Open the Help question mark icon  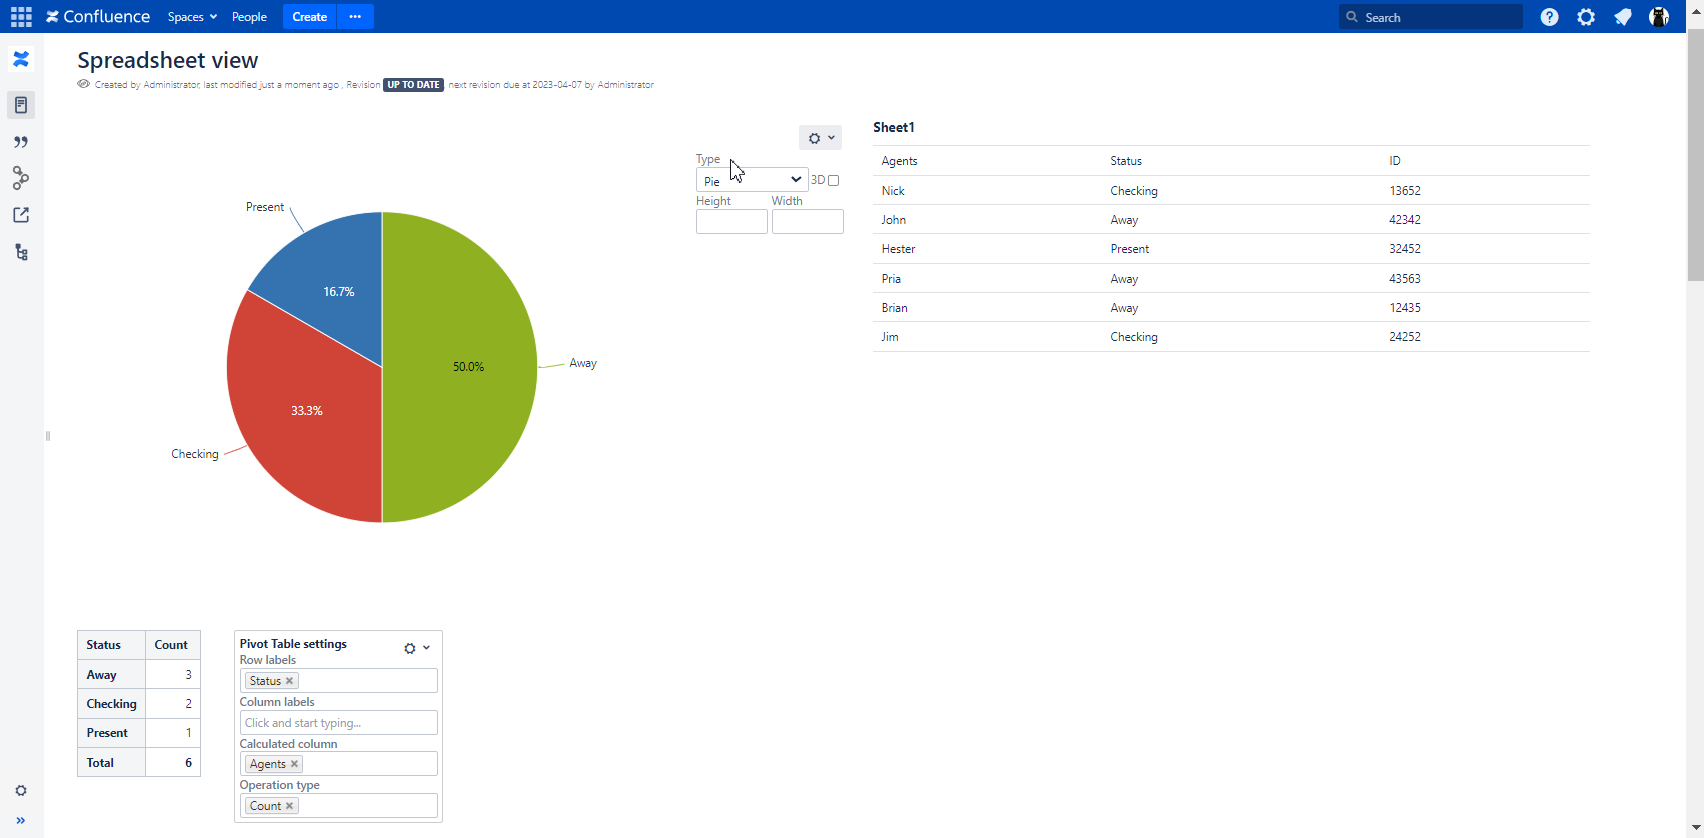pos(1549,17)
